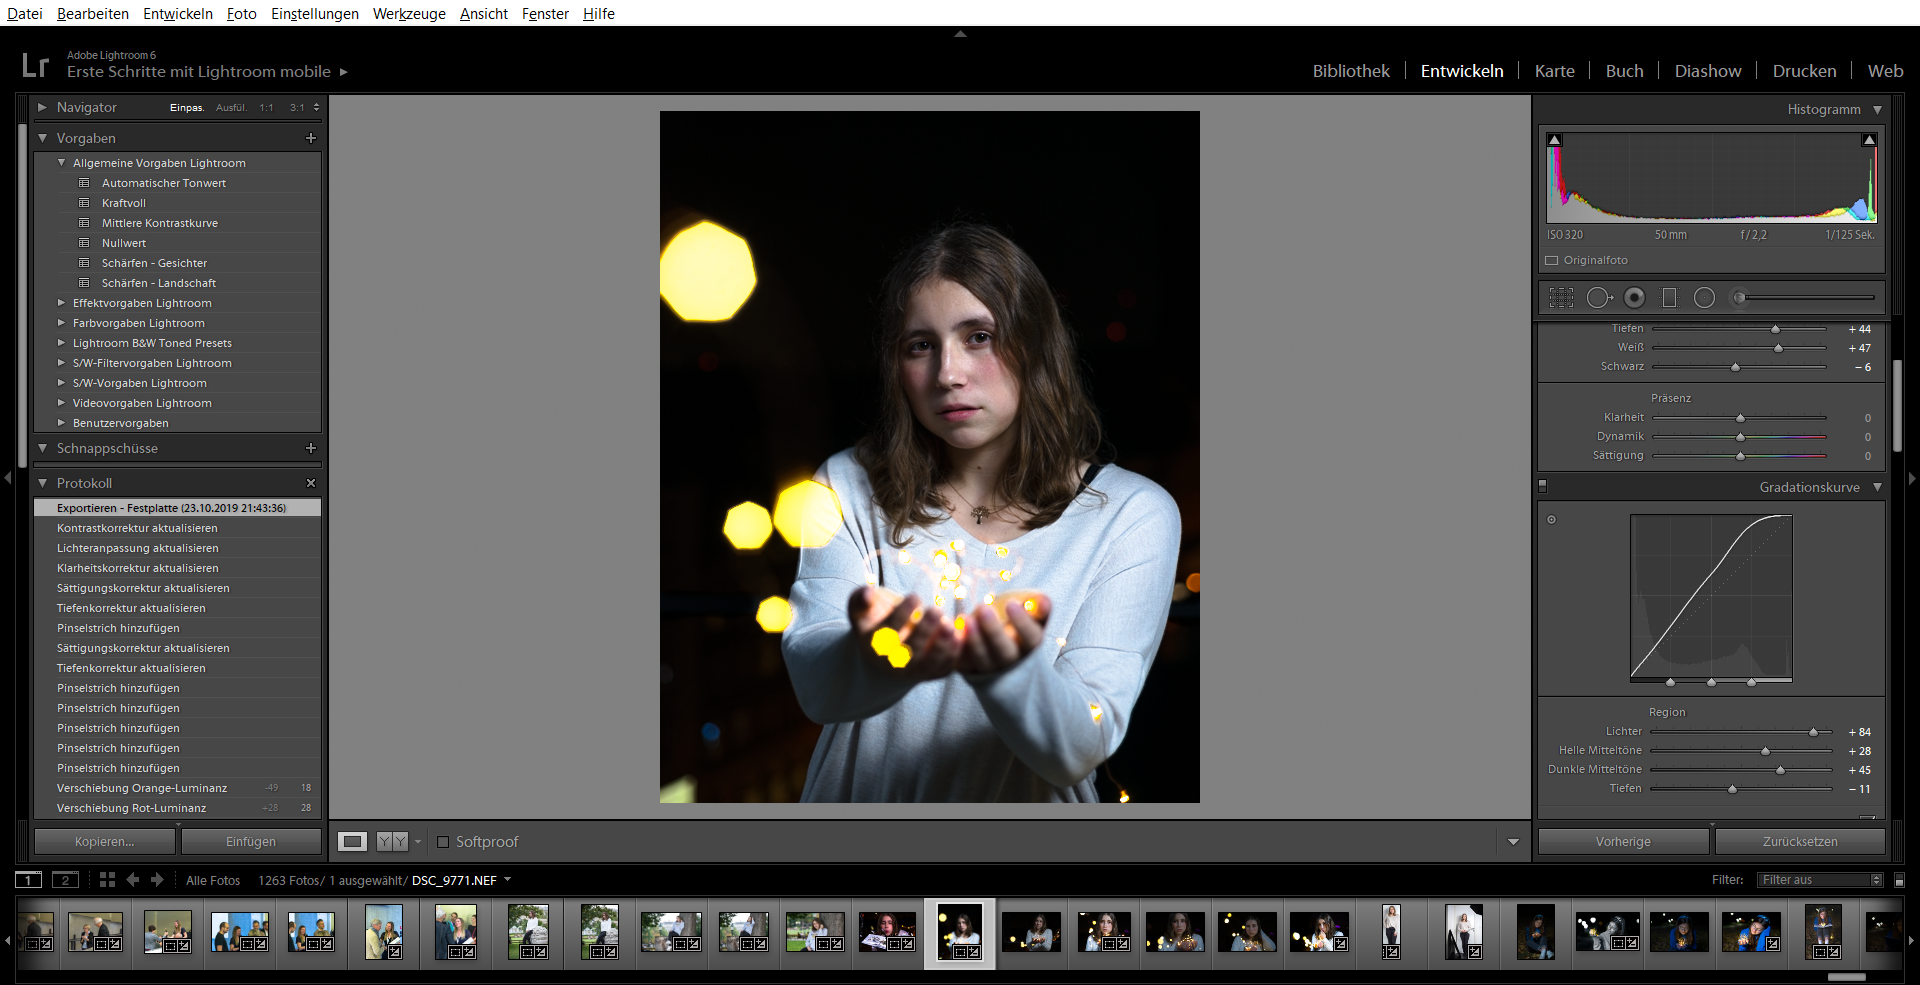Click the Klarheit slider
Image resolution: width=1920 pixels, height=985 pixels.
pos(1739,418)
